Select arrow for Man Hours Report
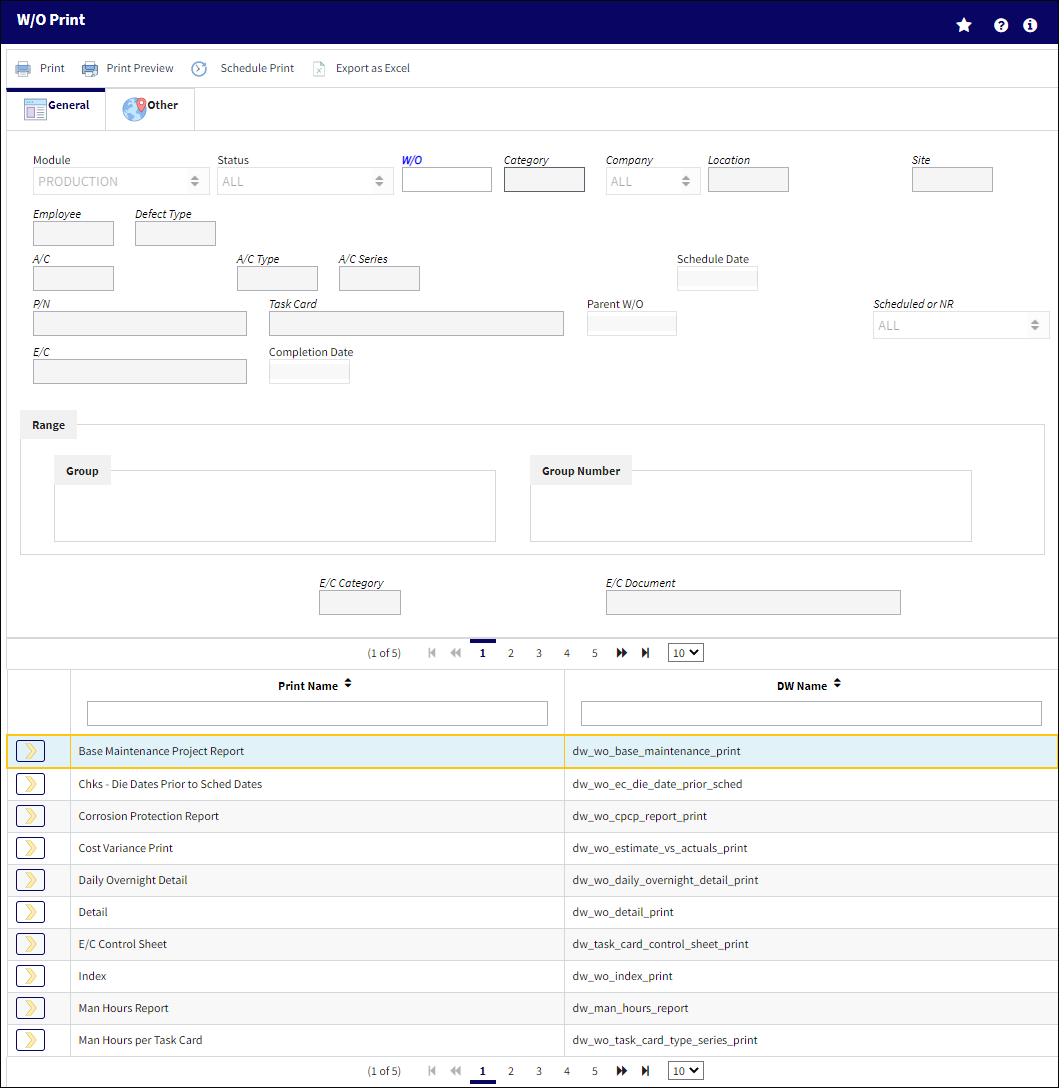Image resolution: width=1059 pixels, height=1088 pixels. 31,1008
